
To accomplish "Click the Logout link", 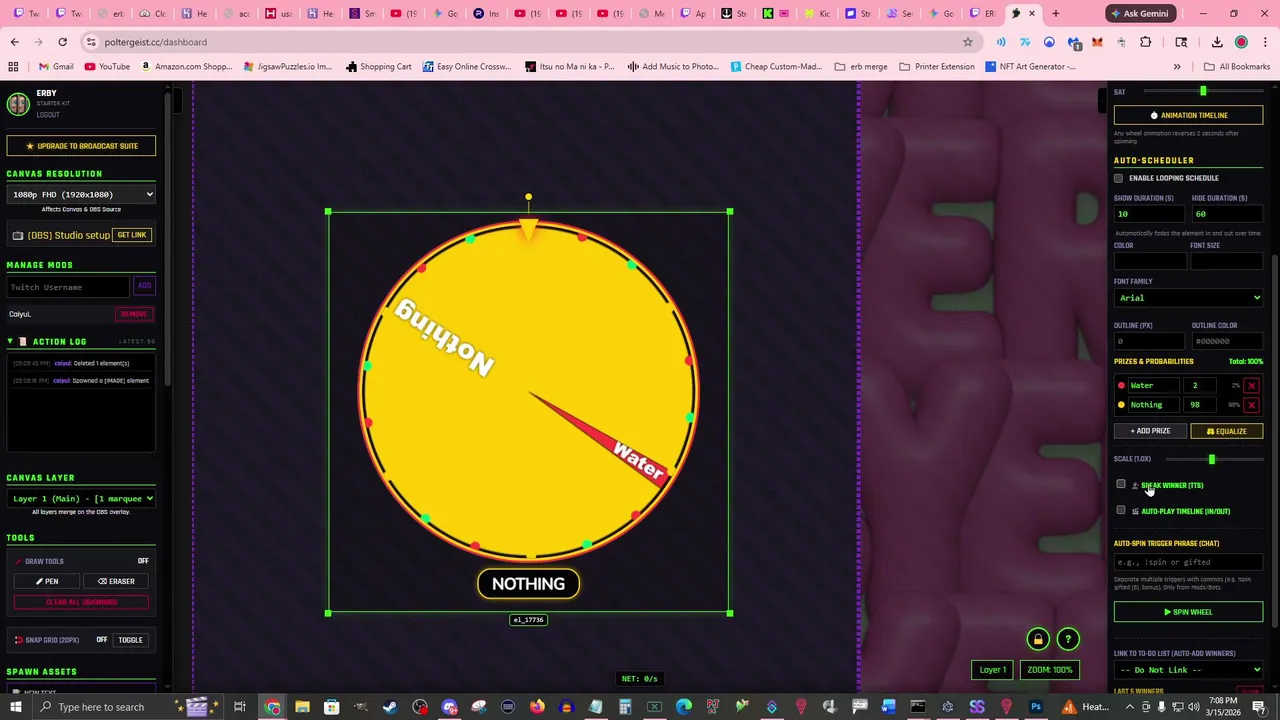I will 48,114.
